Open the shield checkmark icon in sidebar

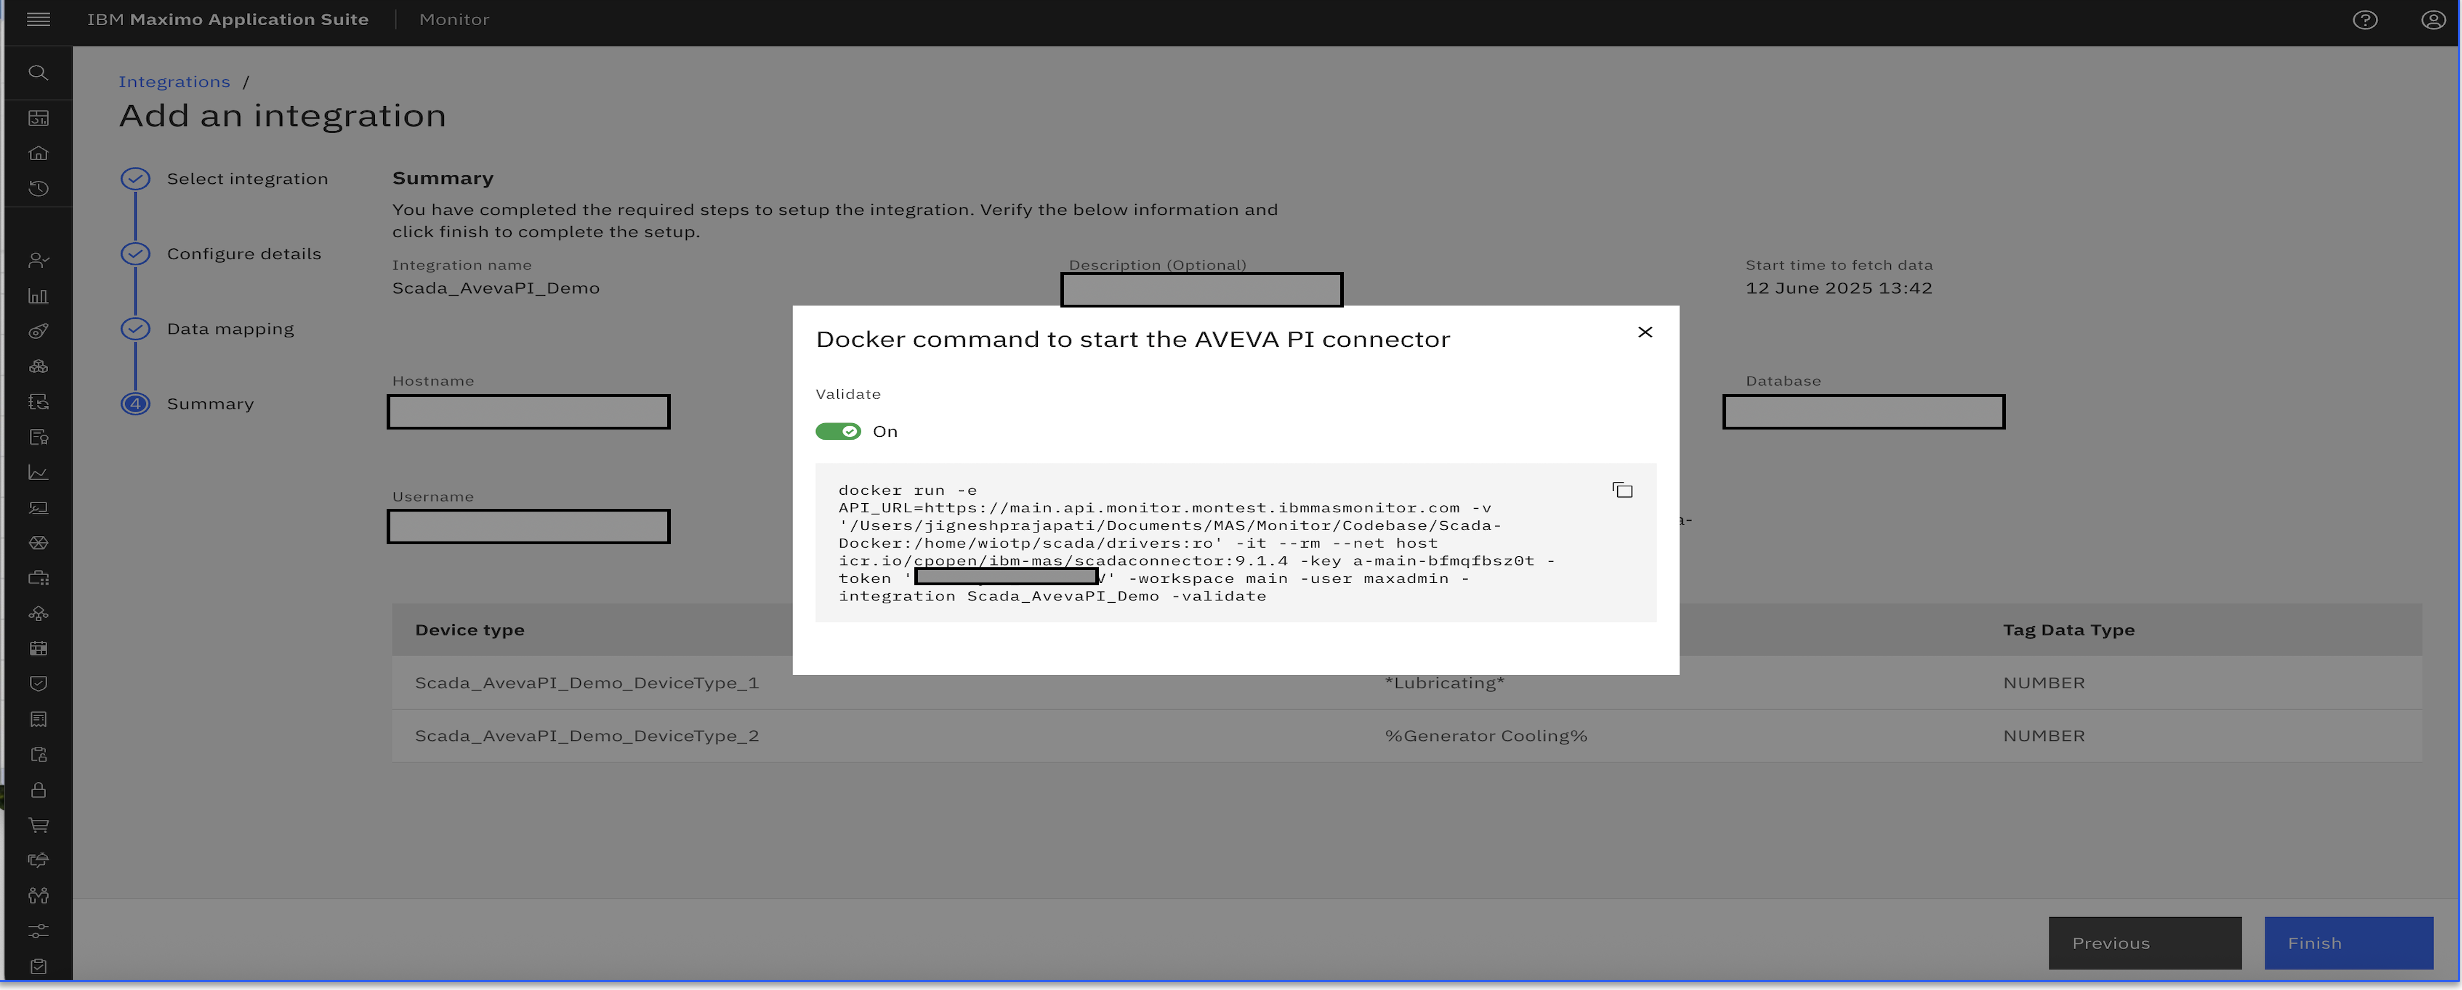click(x=38, y=684)
